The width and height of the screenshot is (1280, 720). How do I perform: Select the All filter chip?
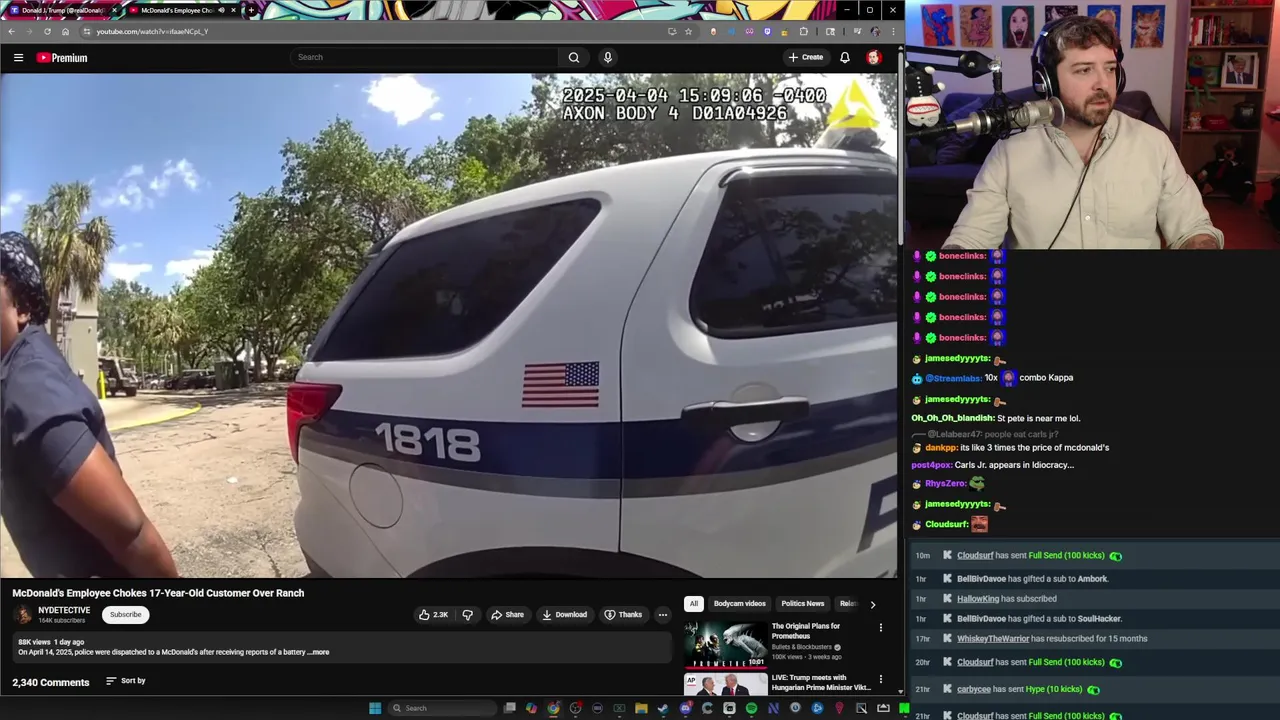[693, 603]
